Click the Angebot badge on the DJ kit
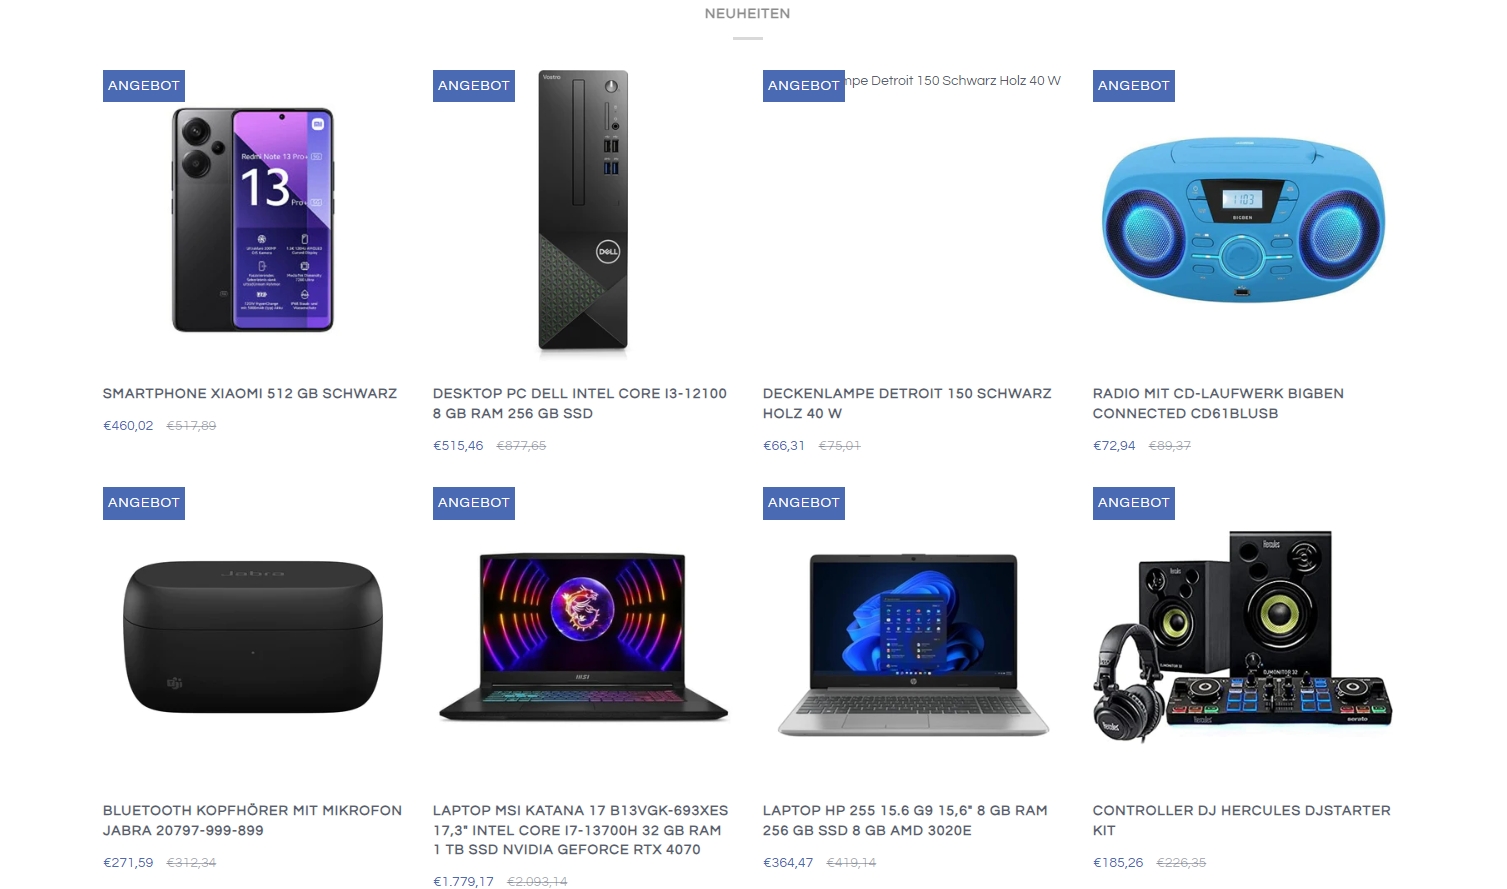 pyautogui.click(x=1134, y=503)
